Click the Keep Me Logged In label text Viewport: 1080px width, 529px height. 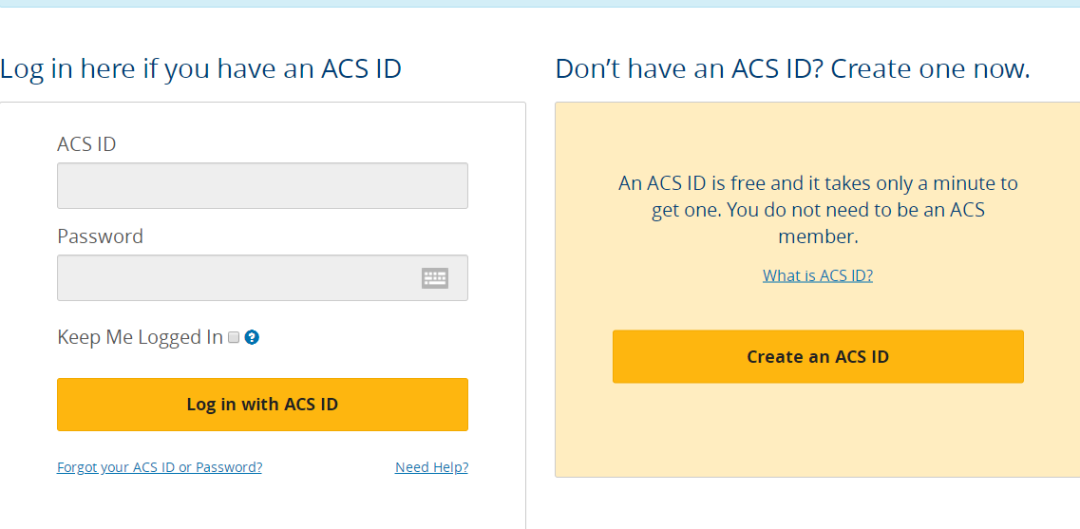140,338
